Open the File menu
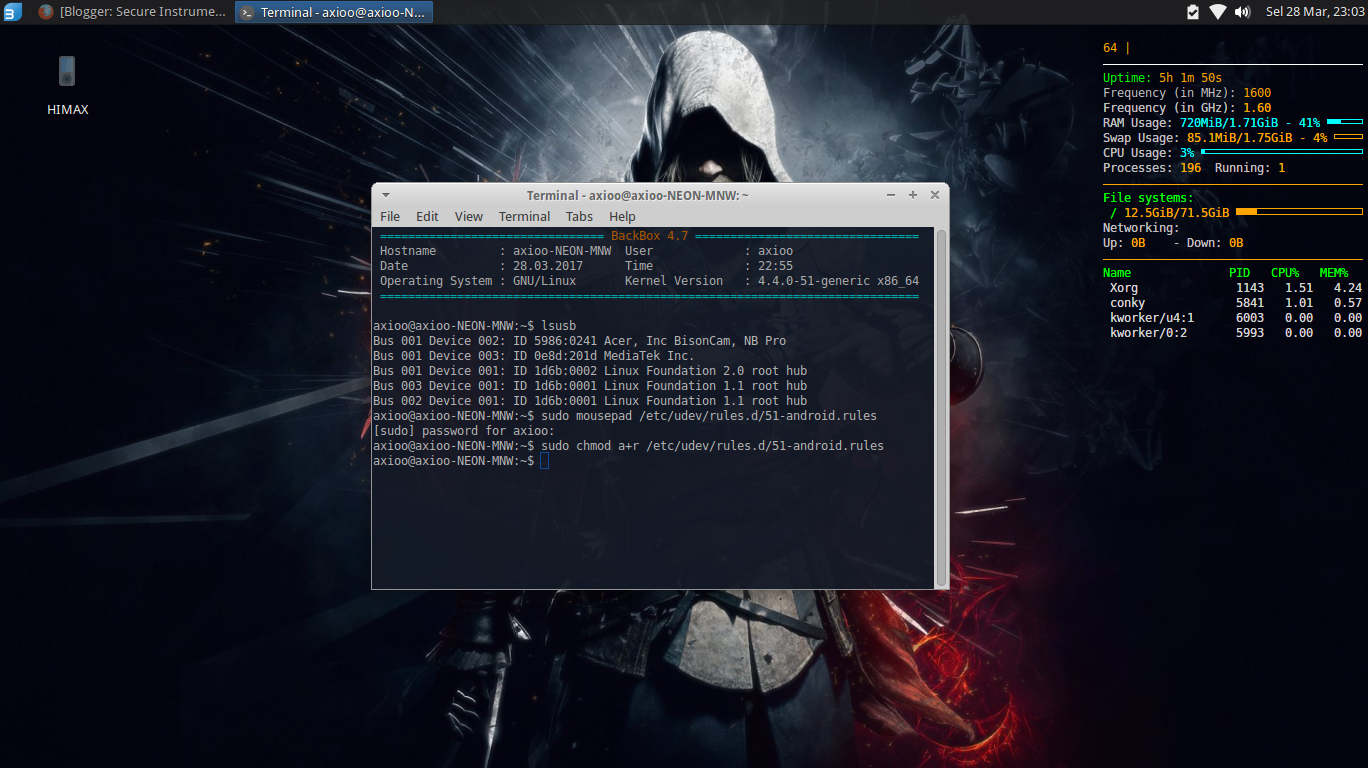 pyautogui.click(x=390, y=216)
